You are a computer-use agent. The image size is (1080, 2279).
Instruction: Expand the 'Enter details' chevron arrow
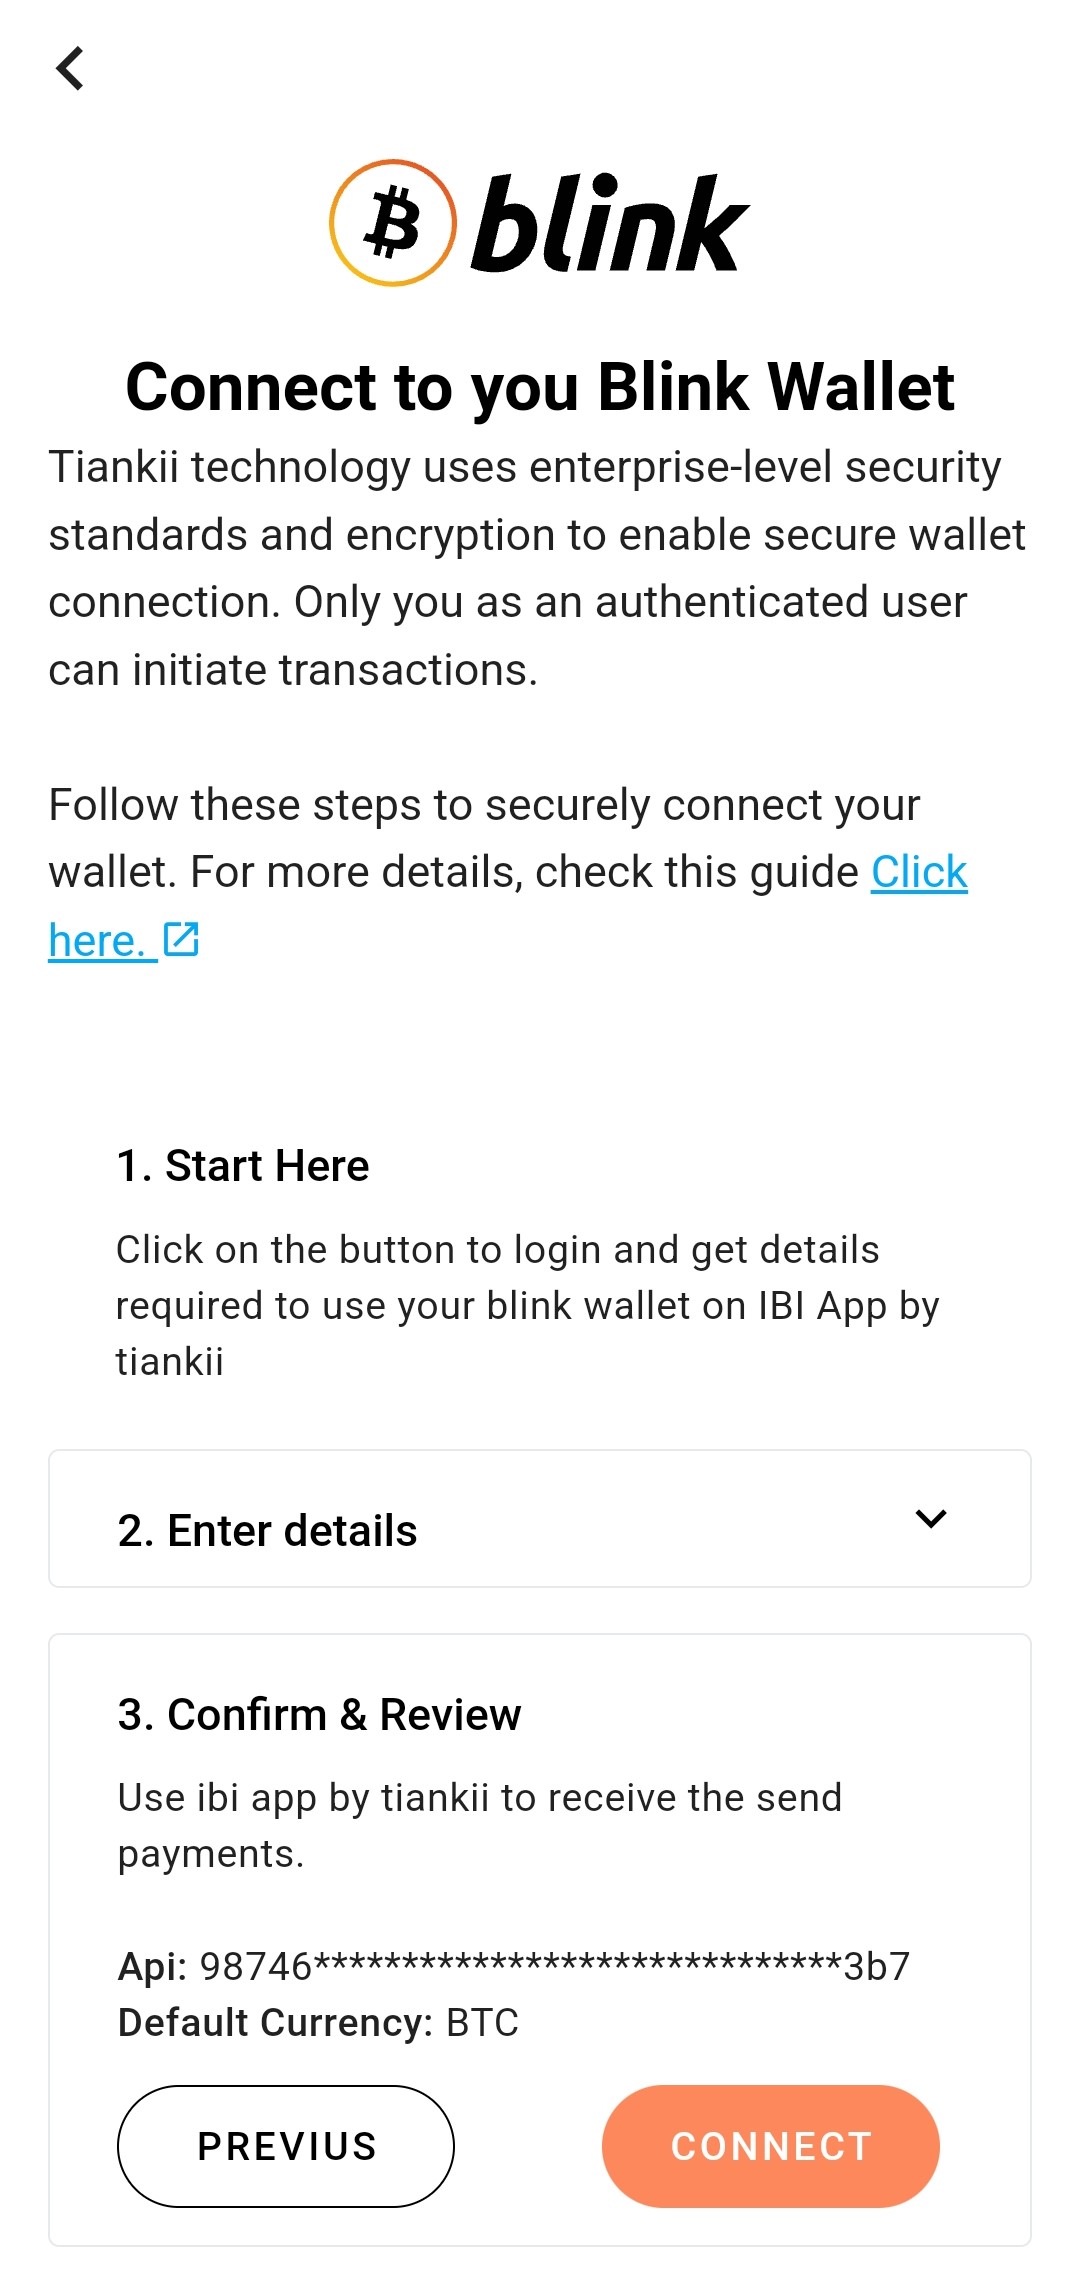coord(931,1518)
